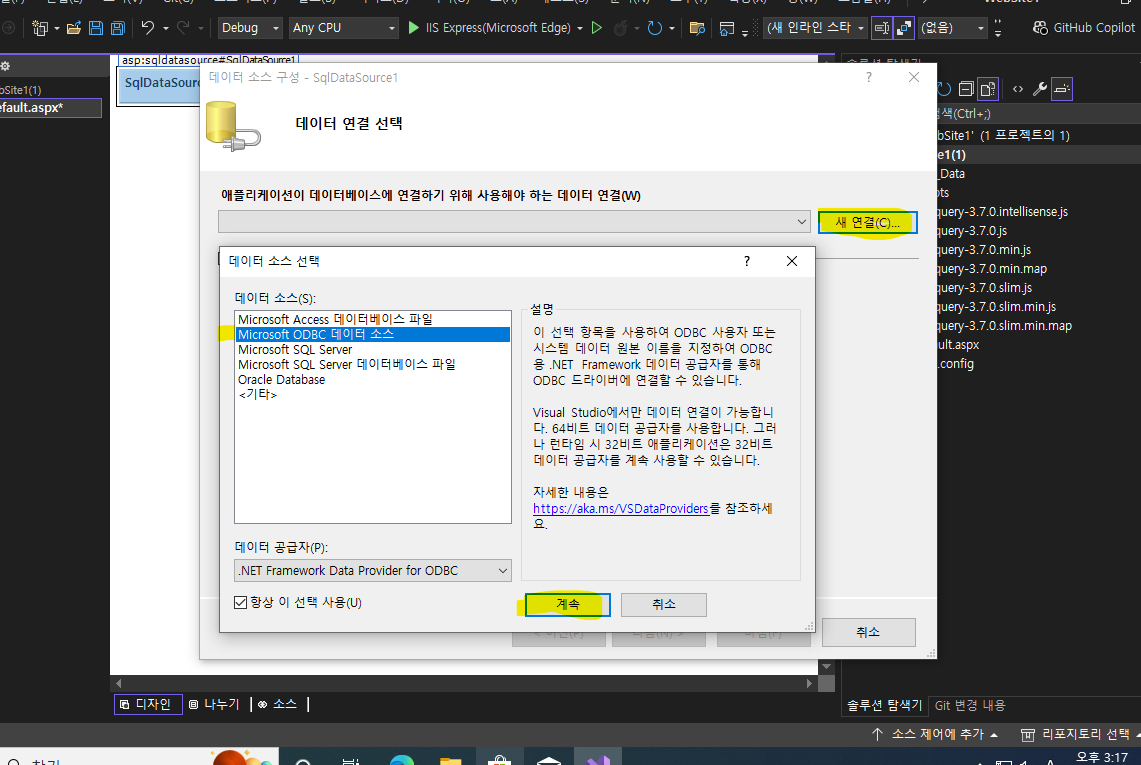Image resolution: width=1141 pixels, height=765 pixels.
Task: Toggle the tag navigator icon beside the inline style dropdown
Action: tap(881, 28)
